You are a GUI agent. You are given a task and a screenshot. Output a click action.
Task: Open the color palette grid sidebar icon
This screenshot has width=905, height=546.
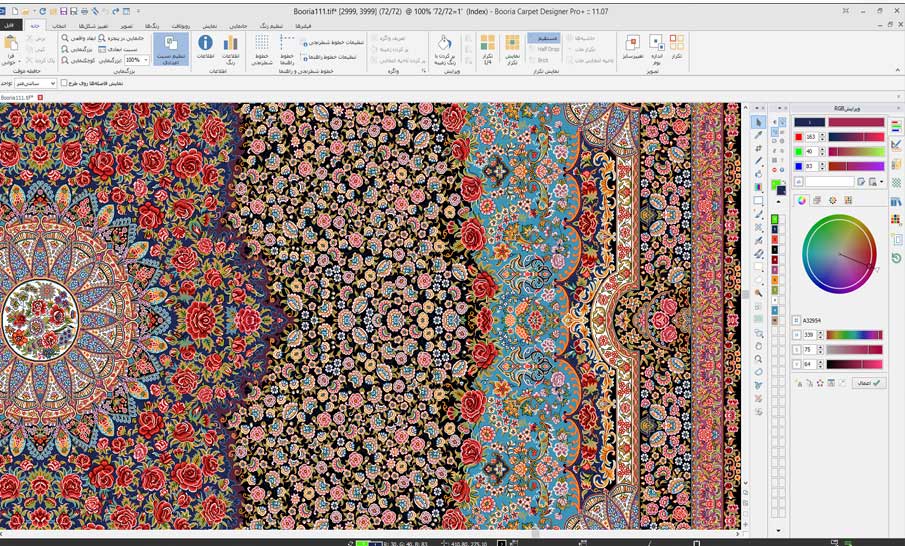point(896,220)
